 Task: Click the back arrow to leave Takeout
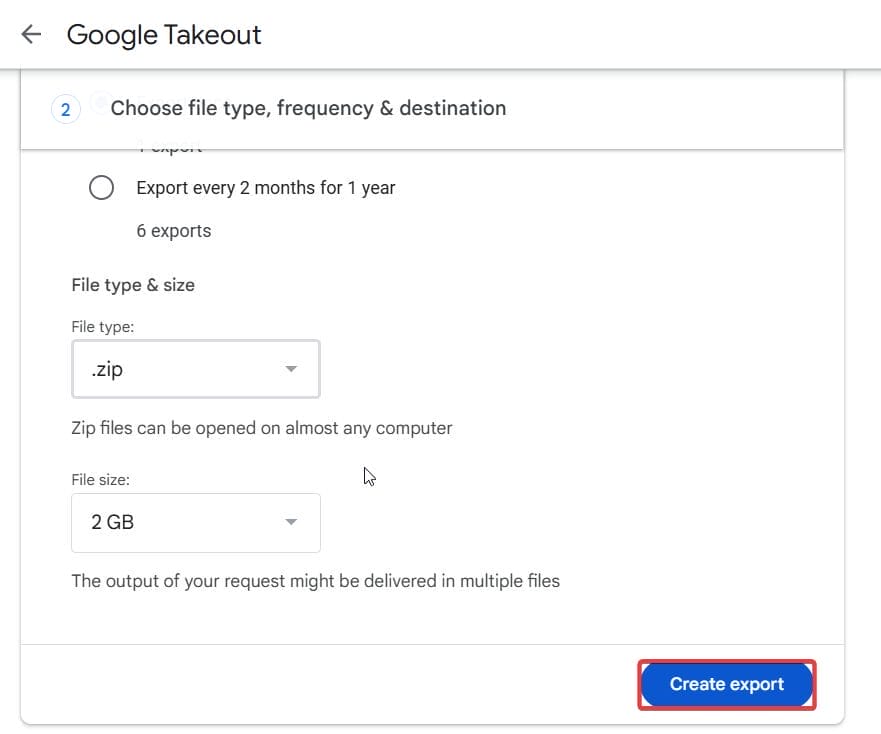[x=31, y=34]
